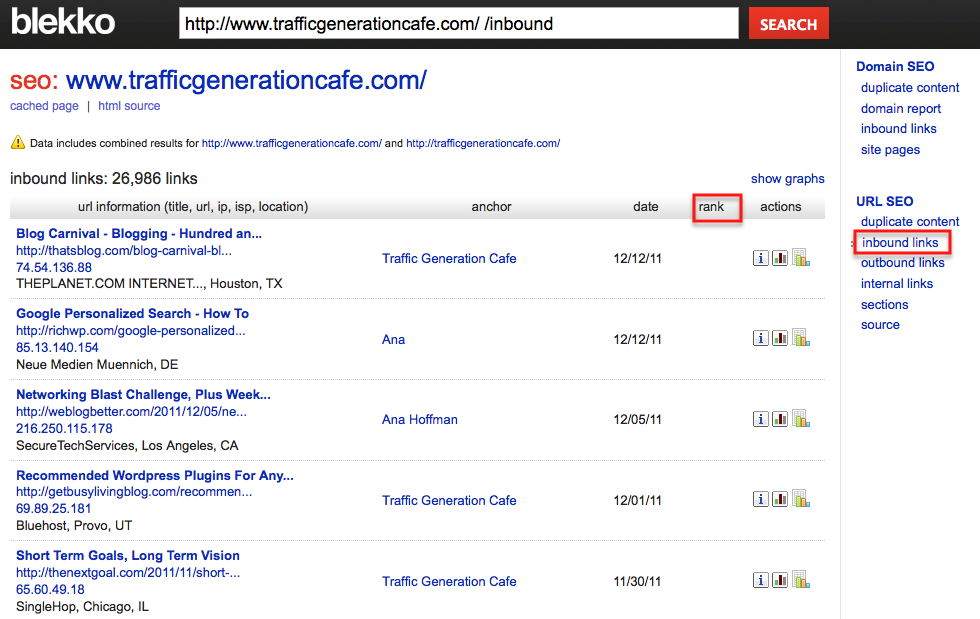Open outbound links in URL SEO sidebar
The height and width of the screenshot is (619, 980).
point(902,263)
